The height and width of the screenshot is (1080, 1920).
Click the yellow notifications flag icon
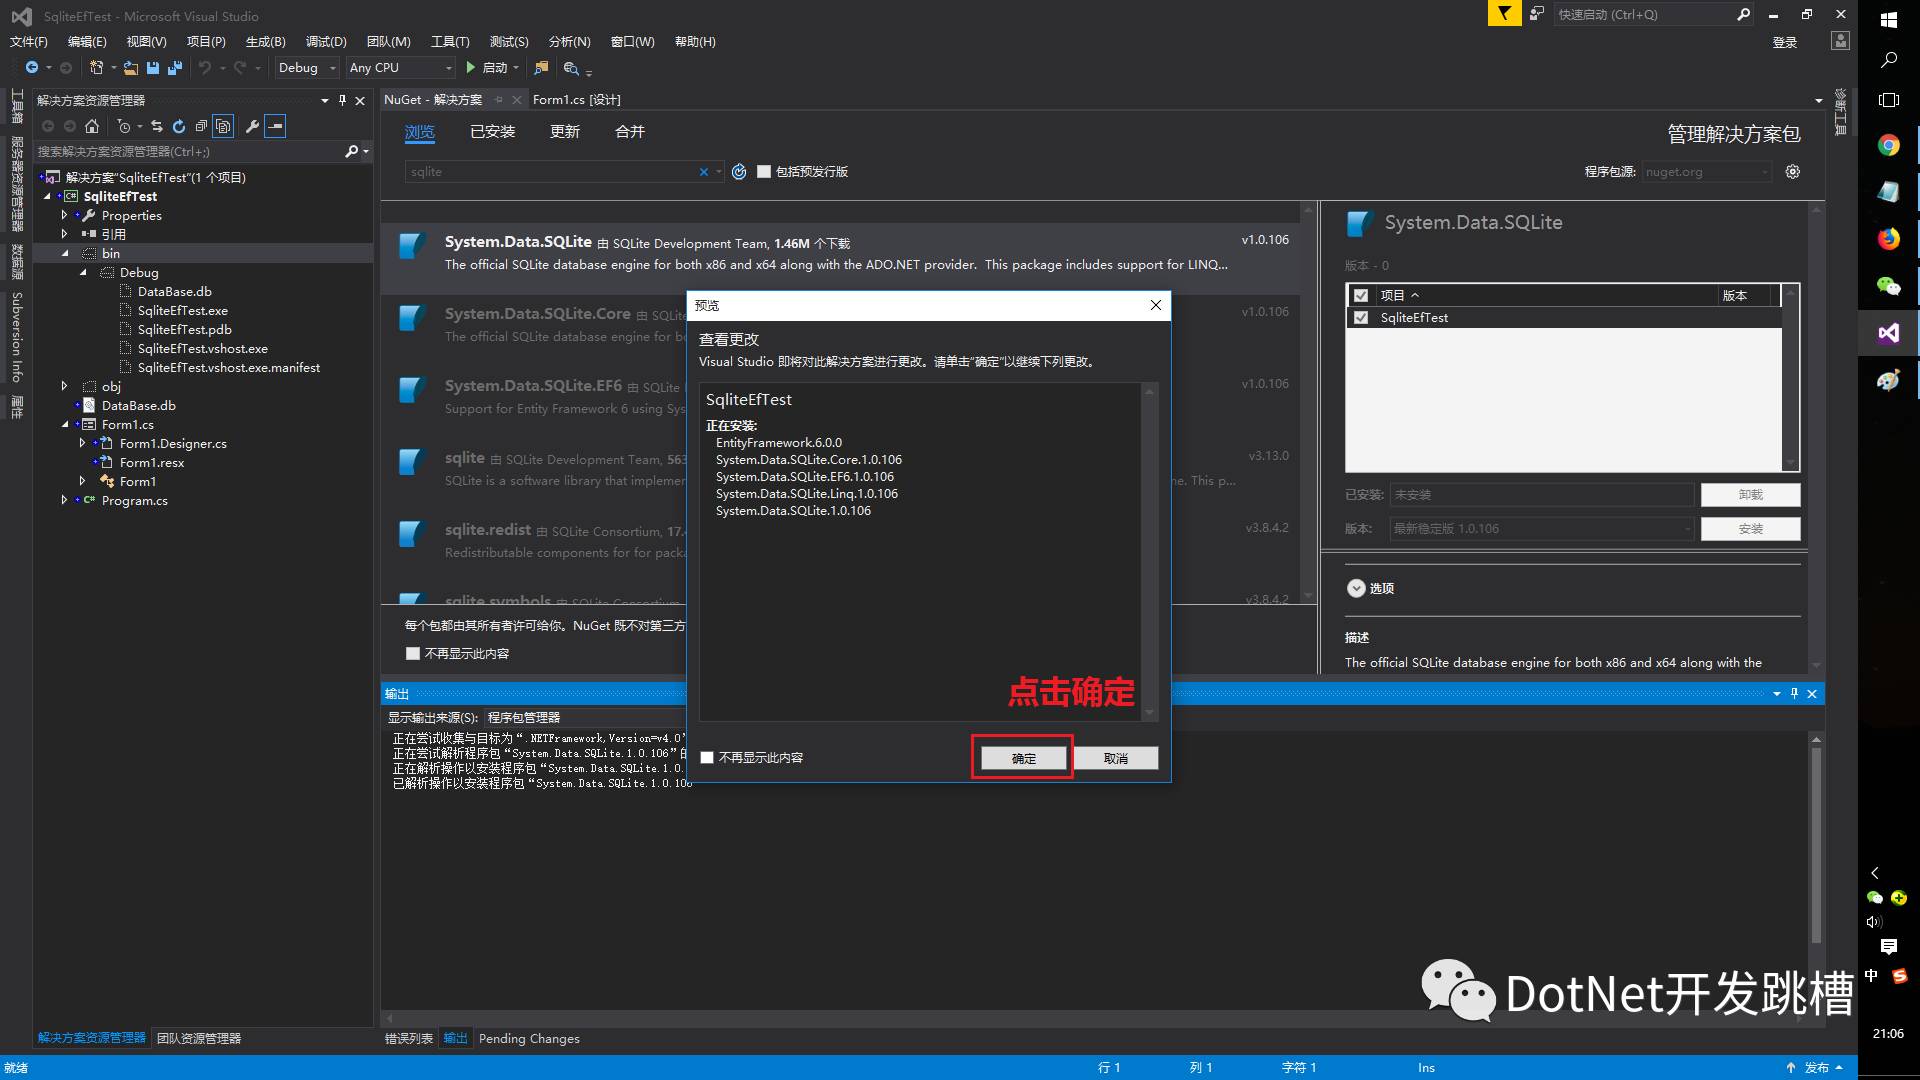pos(1504,14)
